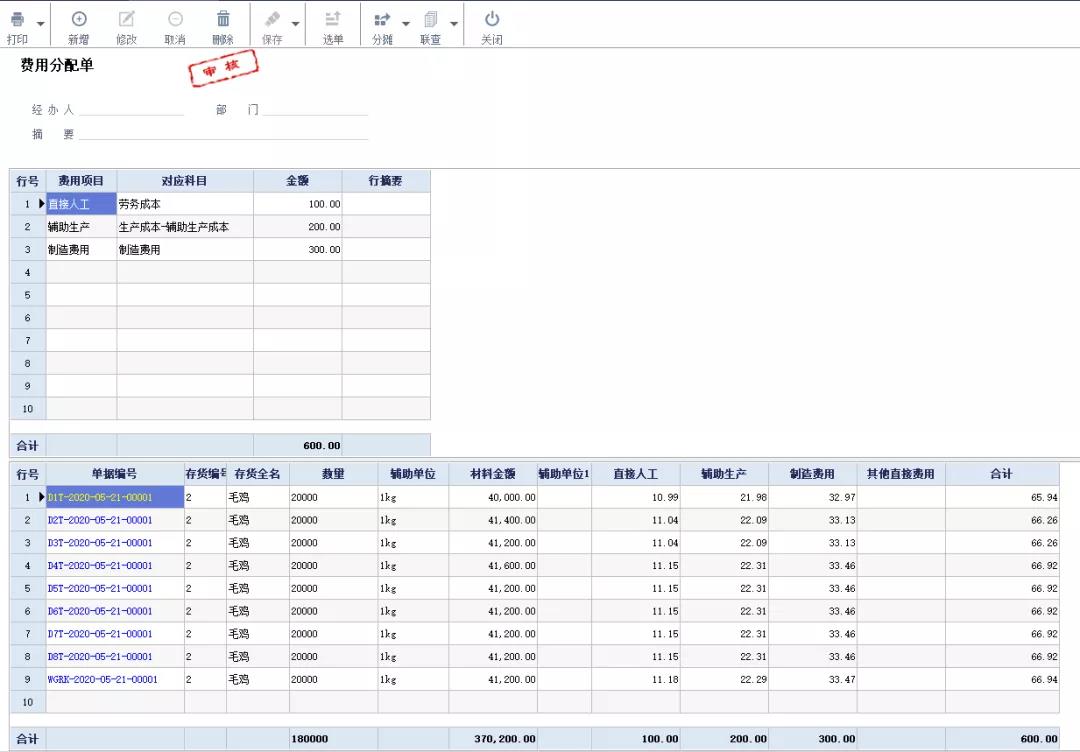Click the 经办人 input field
This screenshot has height=752, width=1080.
pos(131,110)
